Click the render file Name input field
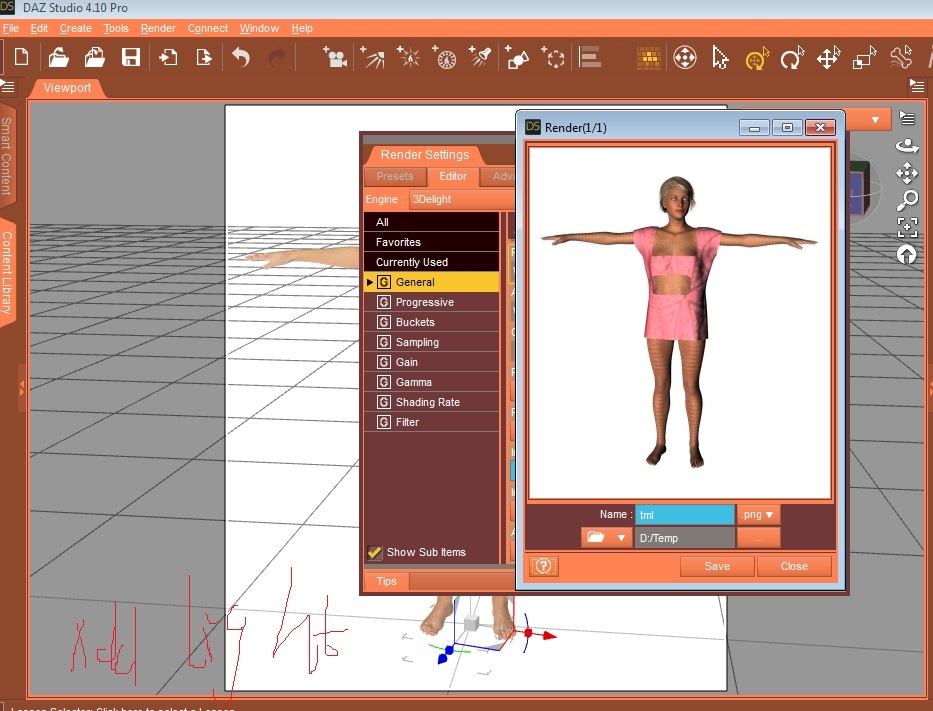Viewport: 933px width, 711px height. (684, 514)
